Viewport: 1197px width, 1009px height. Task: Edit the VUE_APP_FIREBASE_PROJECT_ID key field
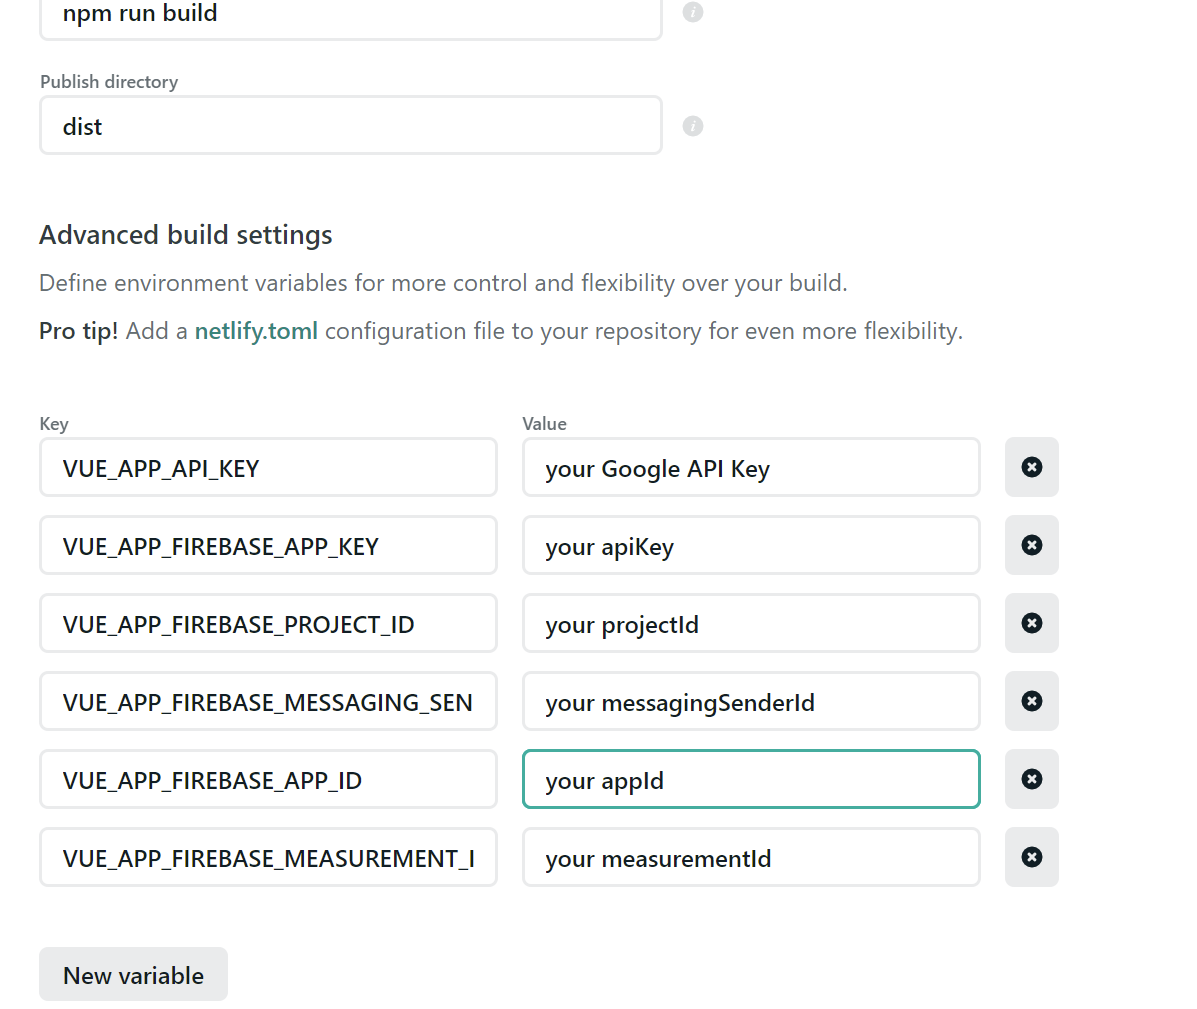click(268, 624)
